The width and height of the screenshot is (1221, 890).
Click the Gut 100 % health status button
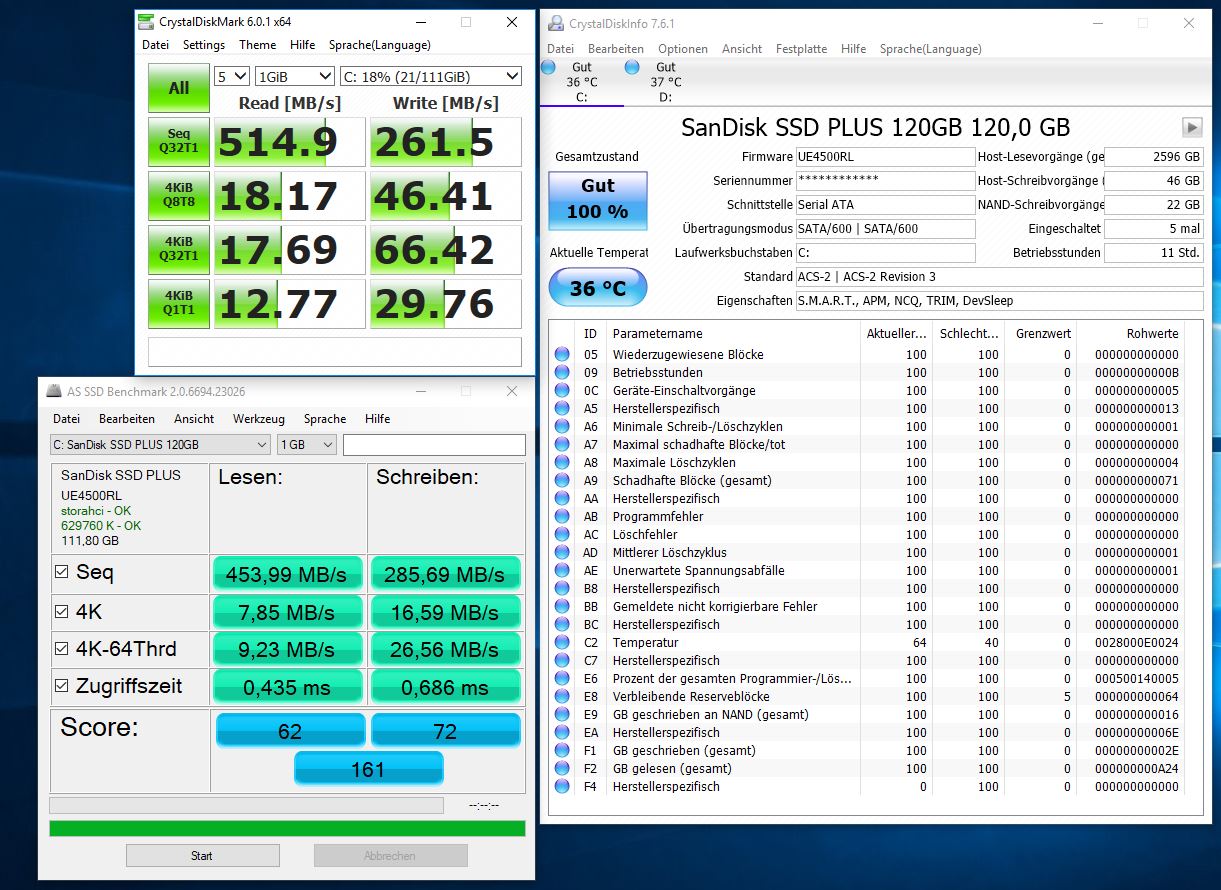598,200
